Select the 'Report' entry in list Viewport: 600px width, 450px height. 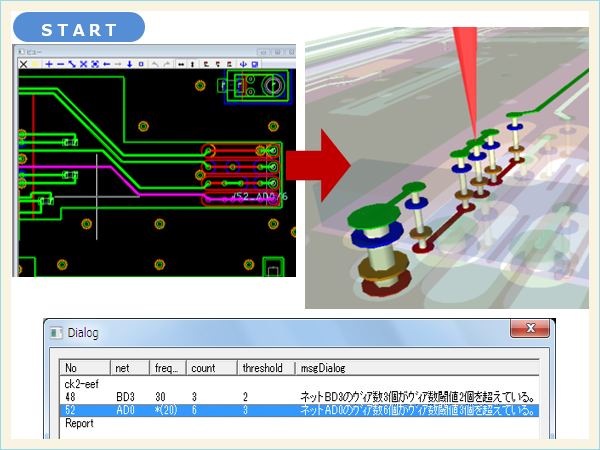(x=79, y=423)
